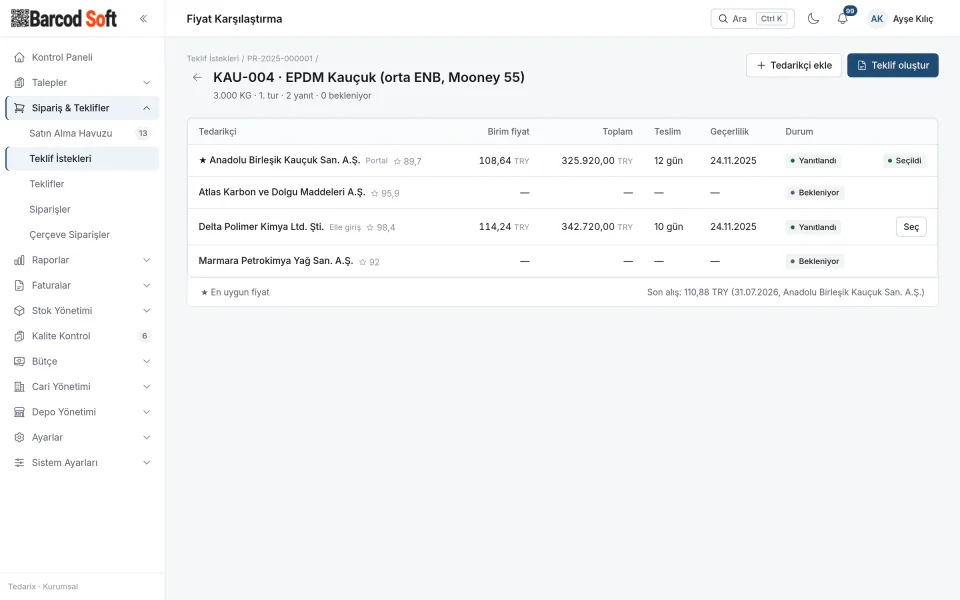Expand the Raporlar chevron
Viewport: 960px width, 600px height.
tap(146, 260)
